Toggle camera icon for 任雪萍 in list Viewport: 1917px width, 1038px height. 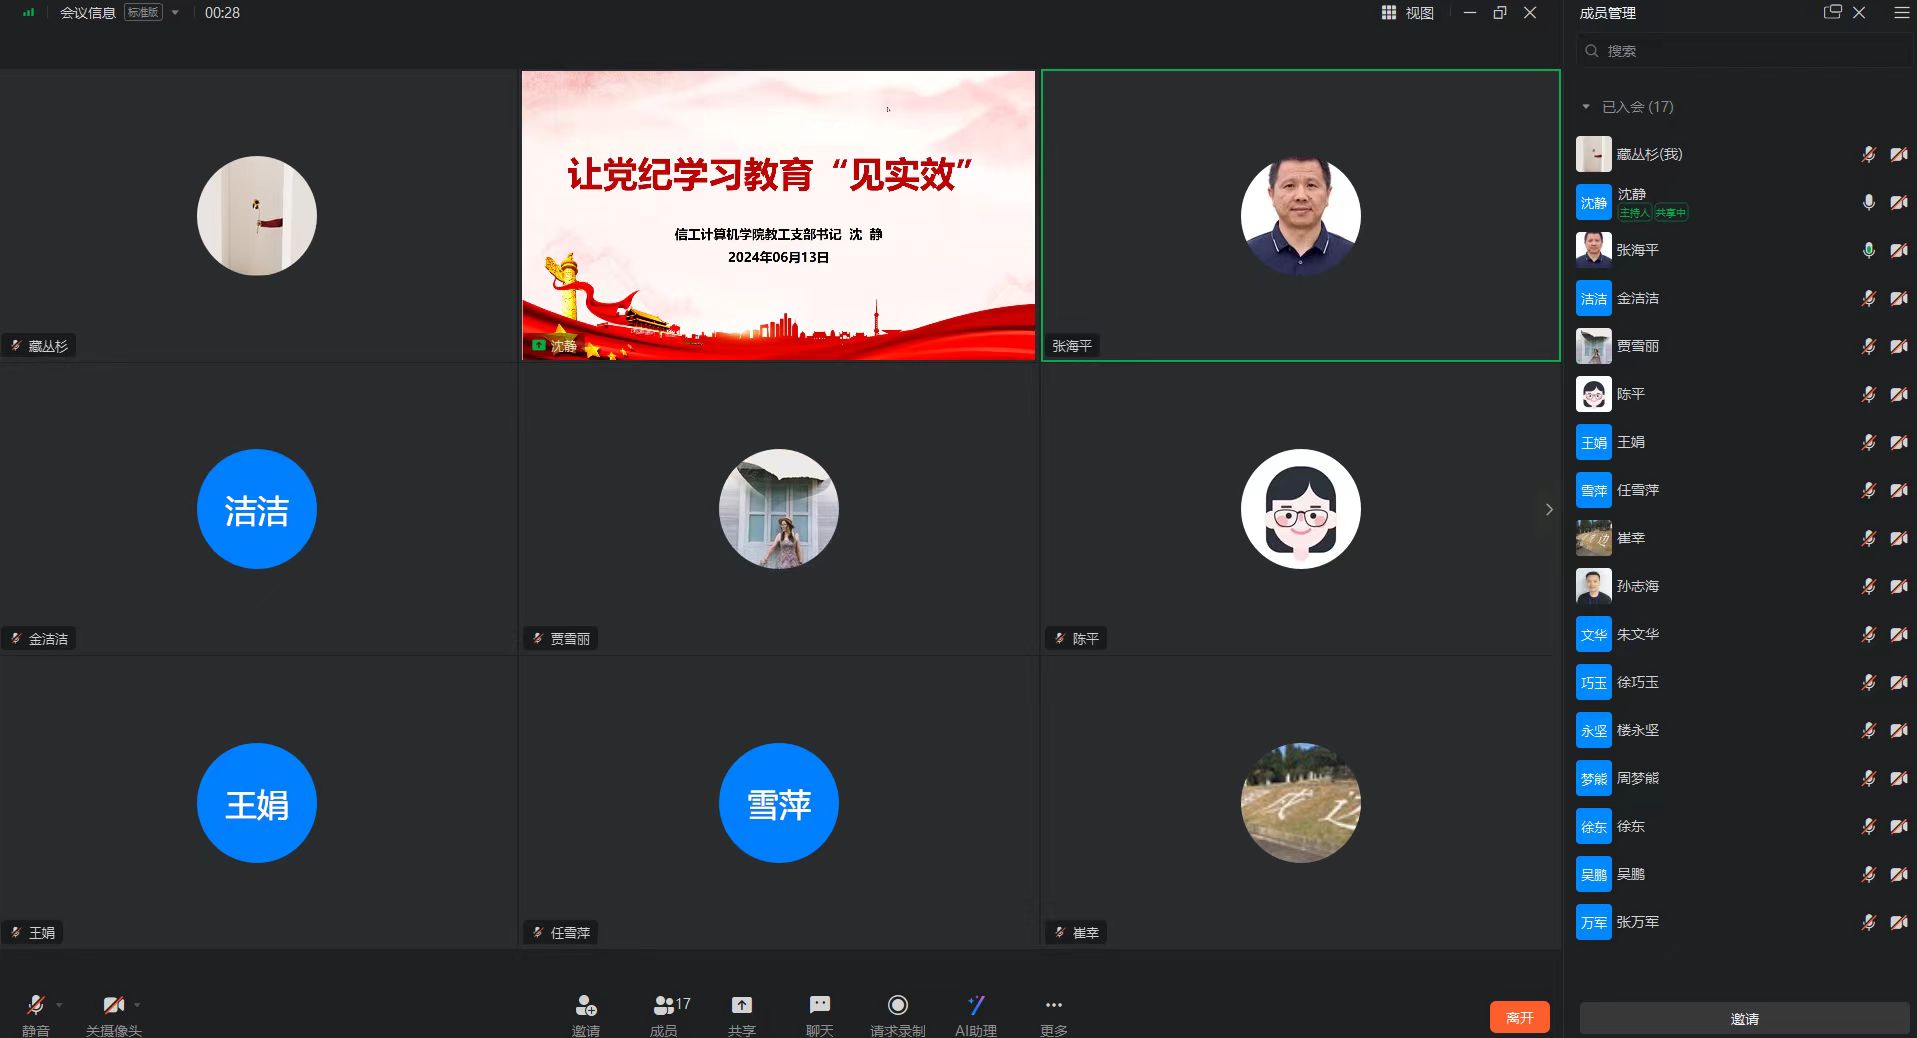tap(1898, 490)
